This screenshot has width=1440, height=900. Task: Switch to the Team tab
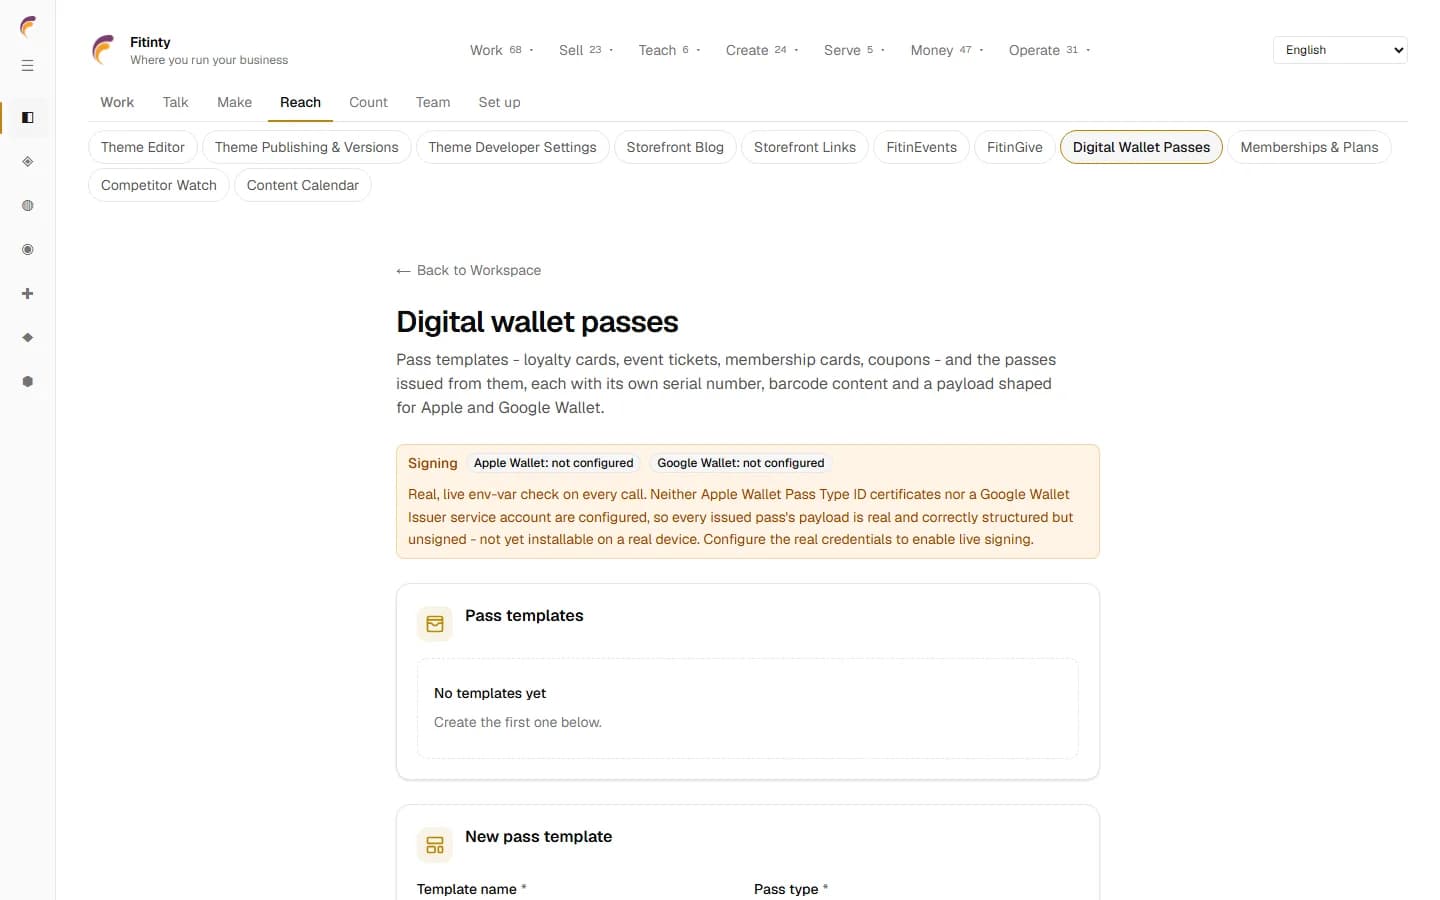[433, 102]
